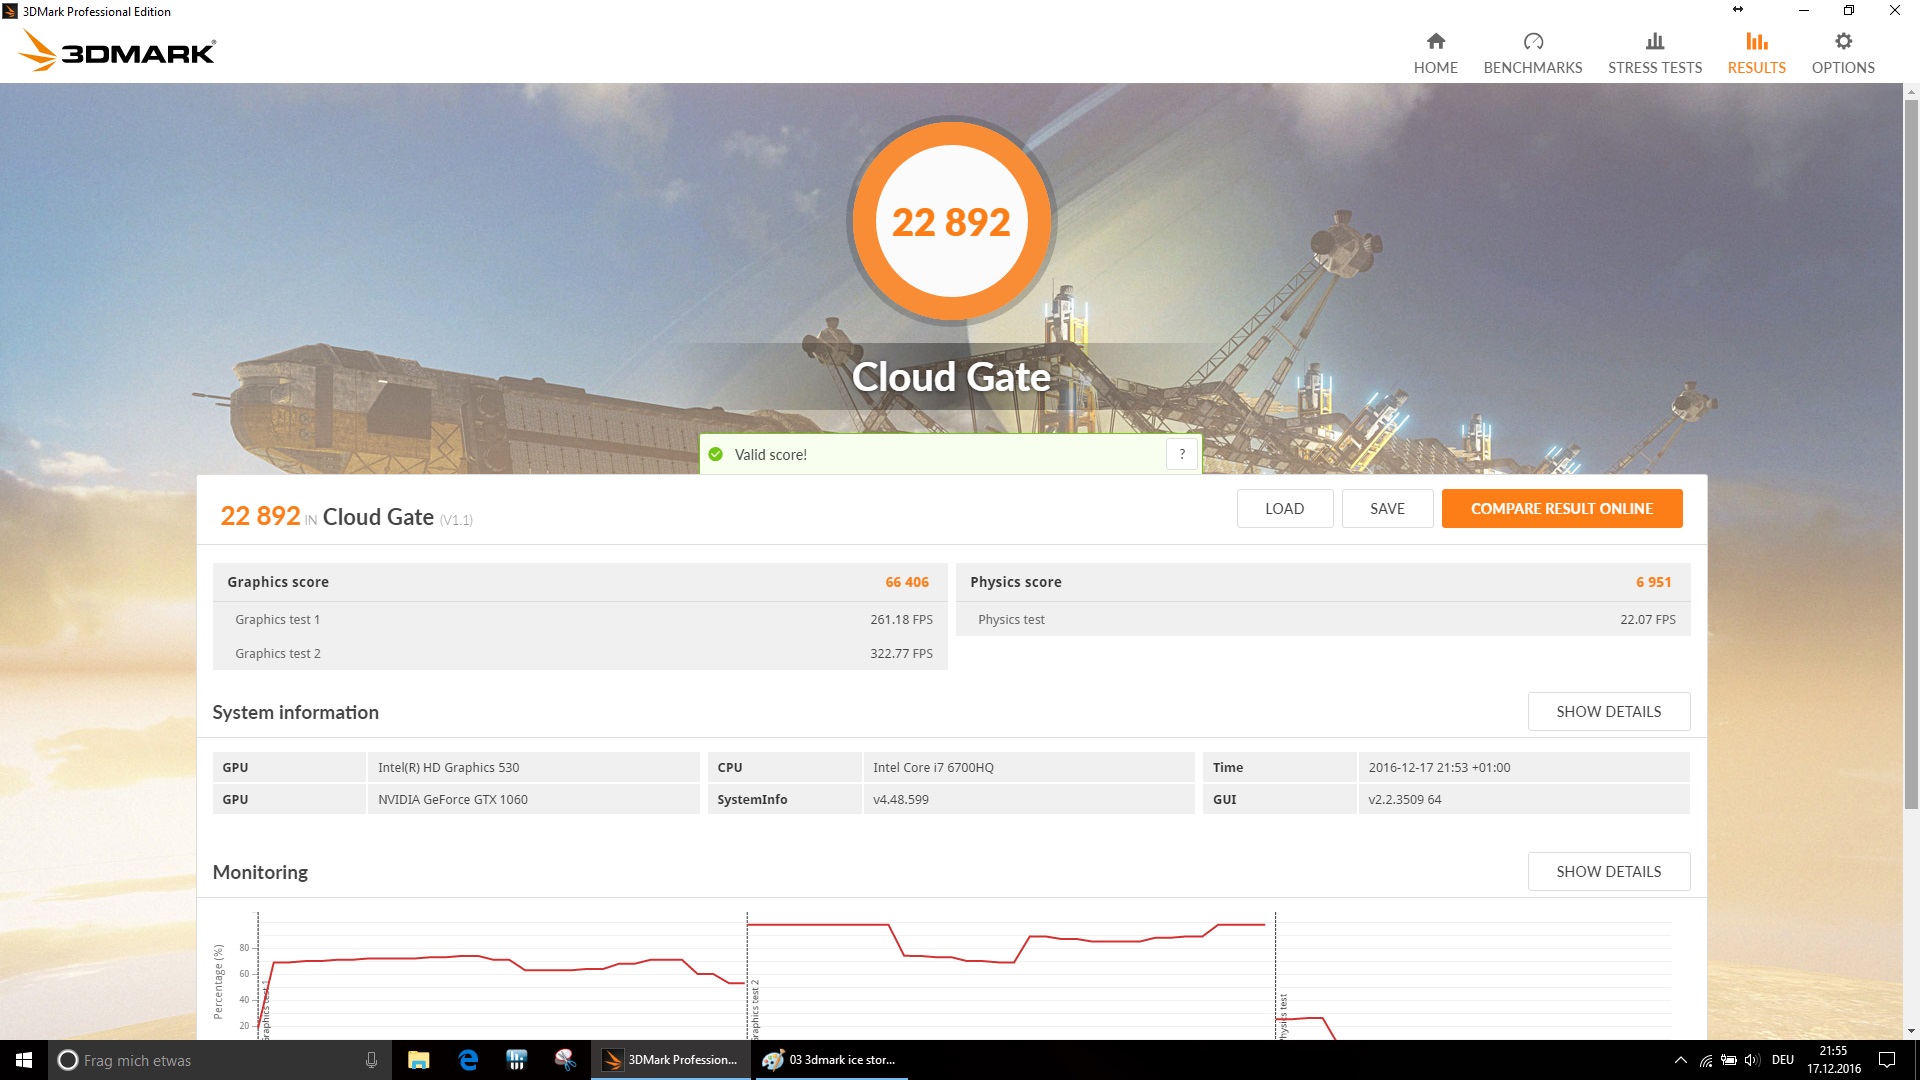Click the 3DMark logo

118,51
